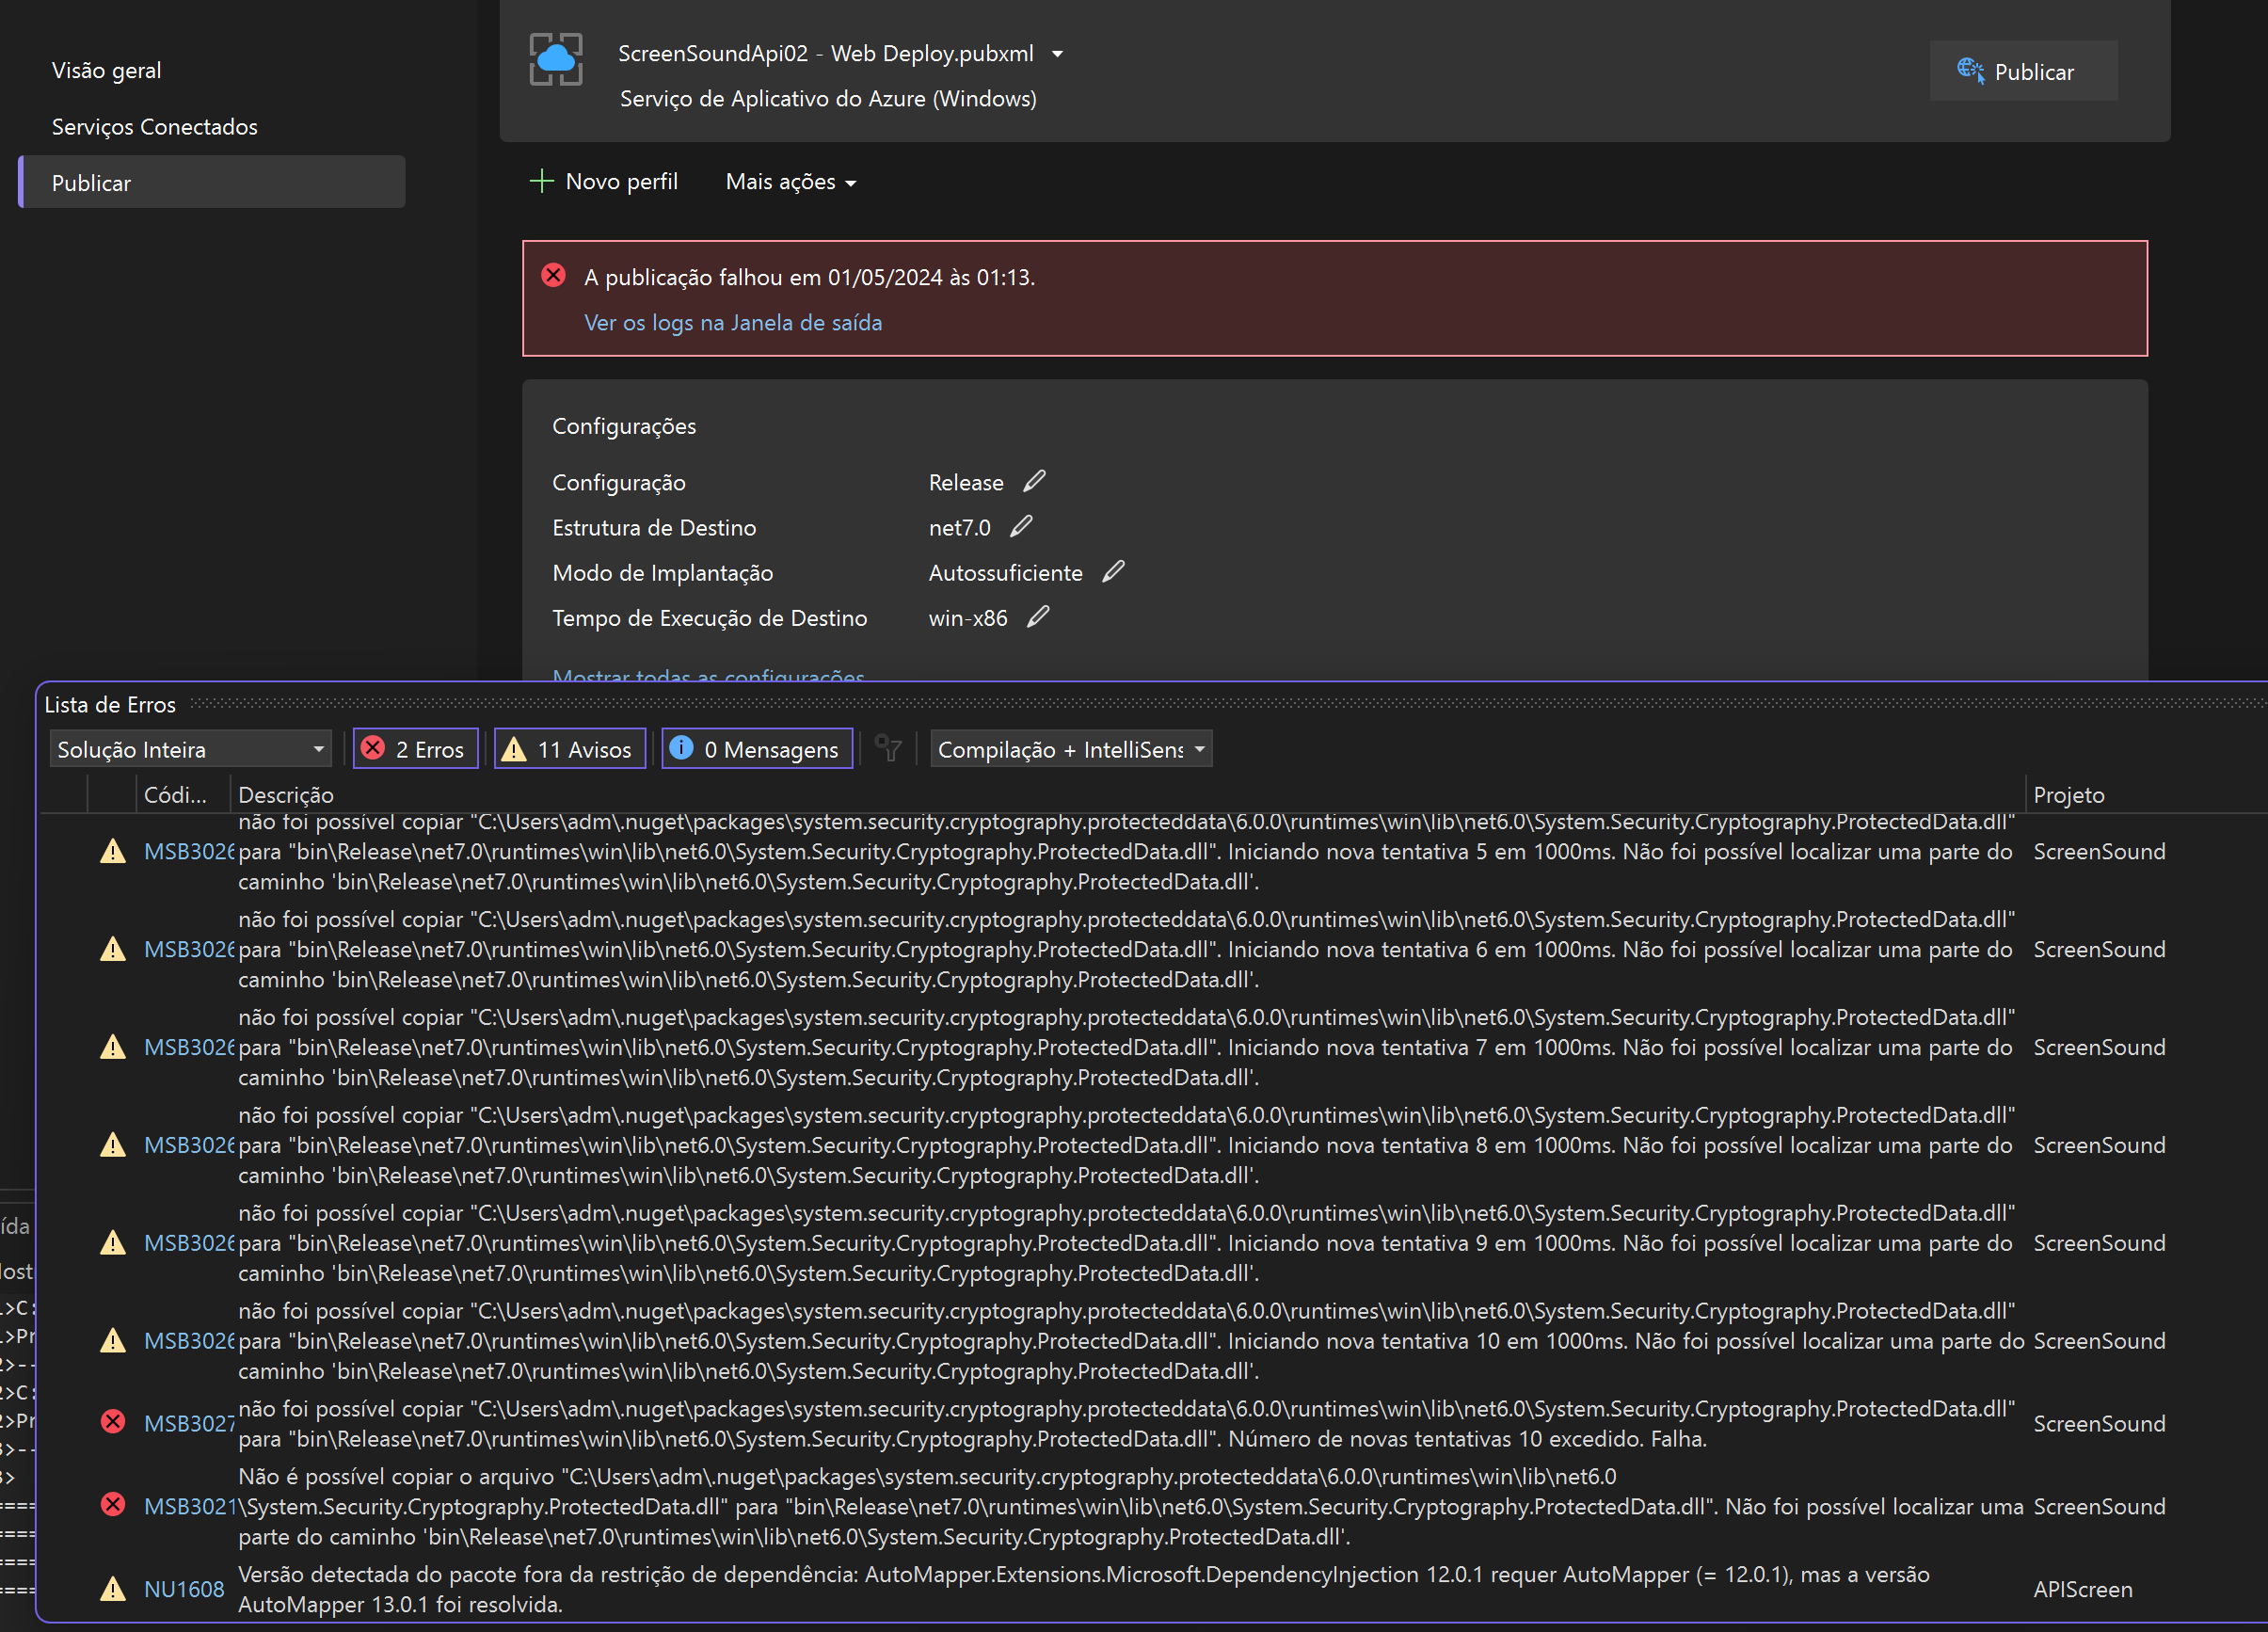Select the tentativa 8 warning description

[1126, 1145]
